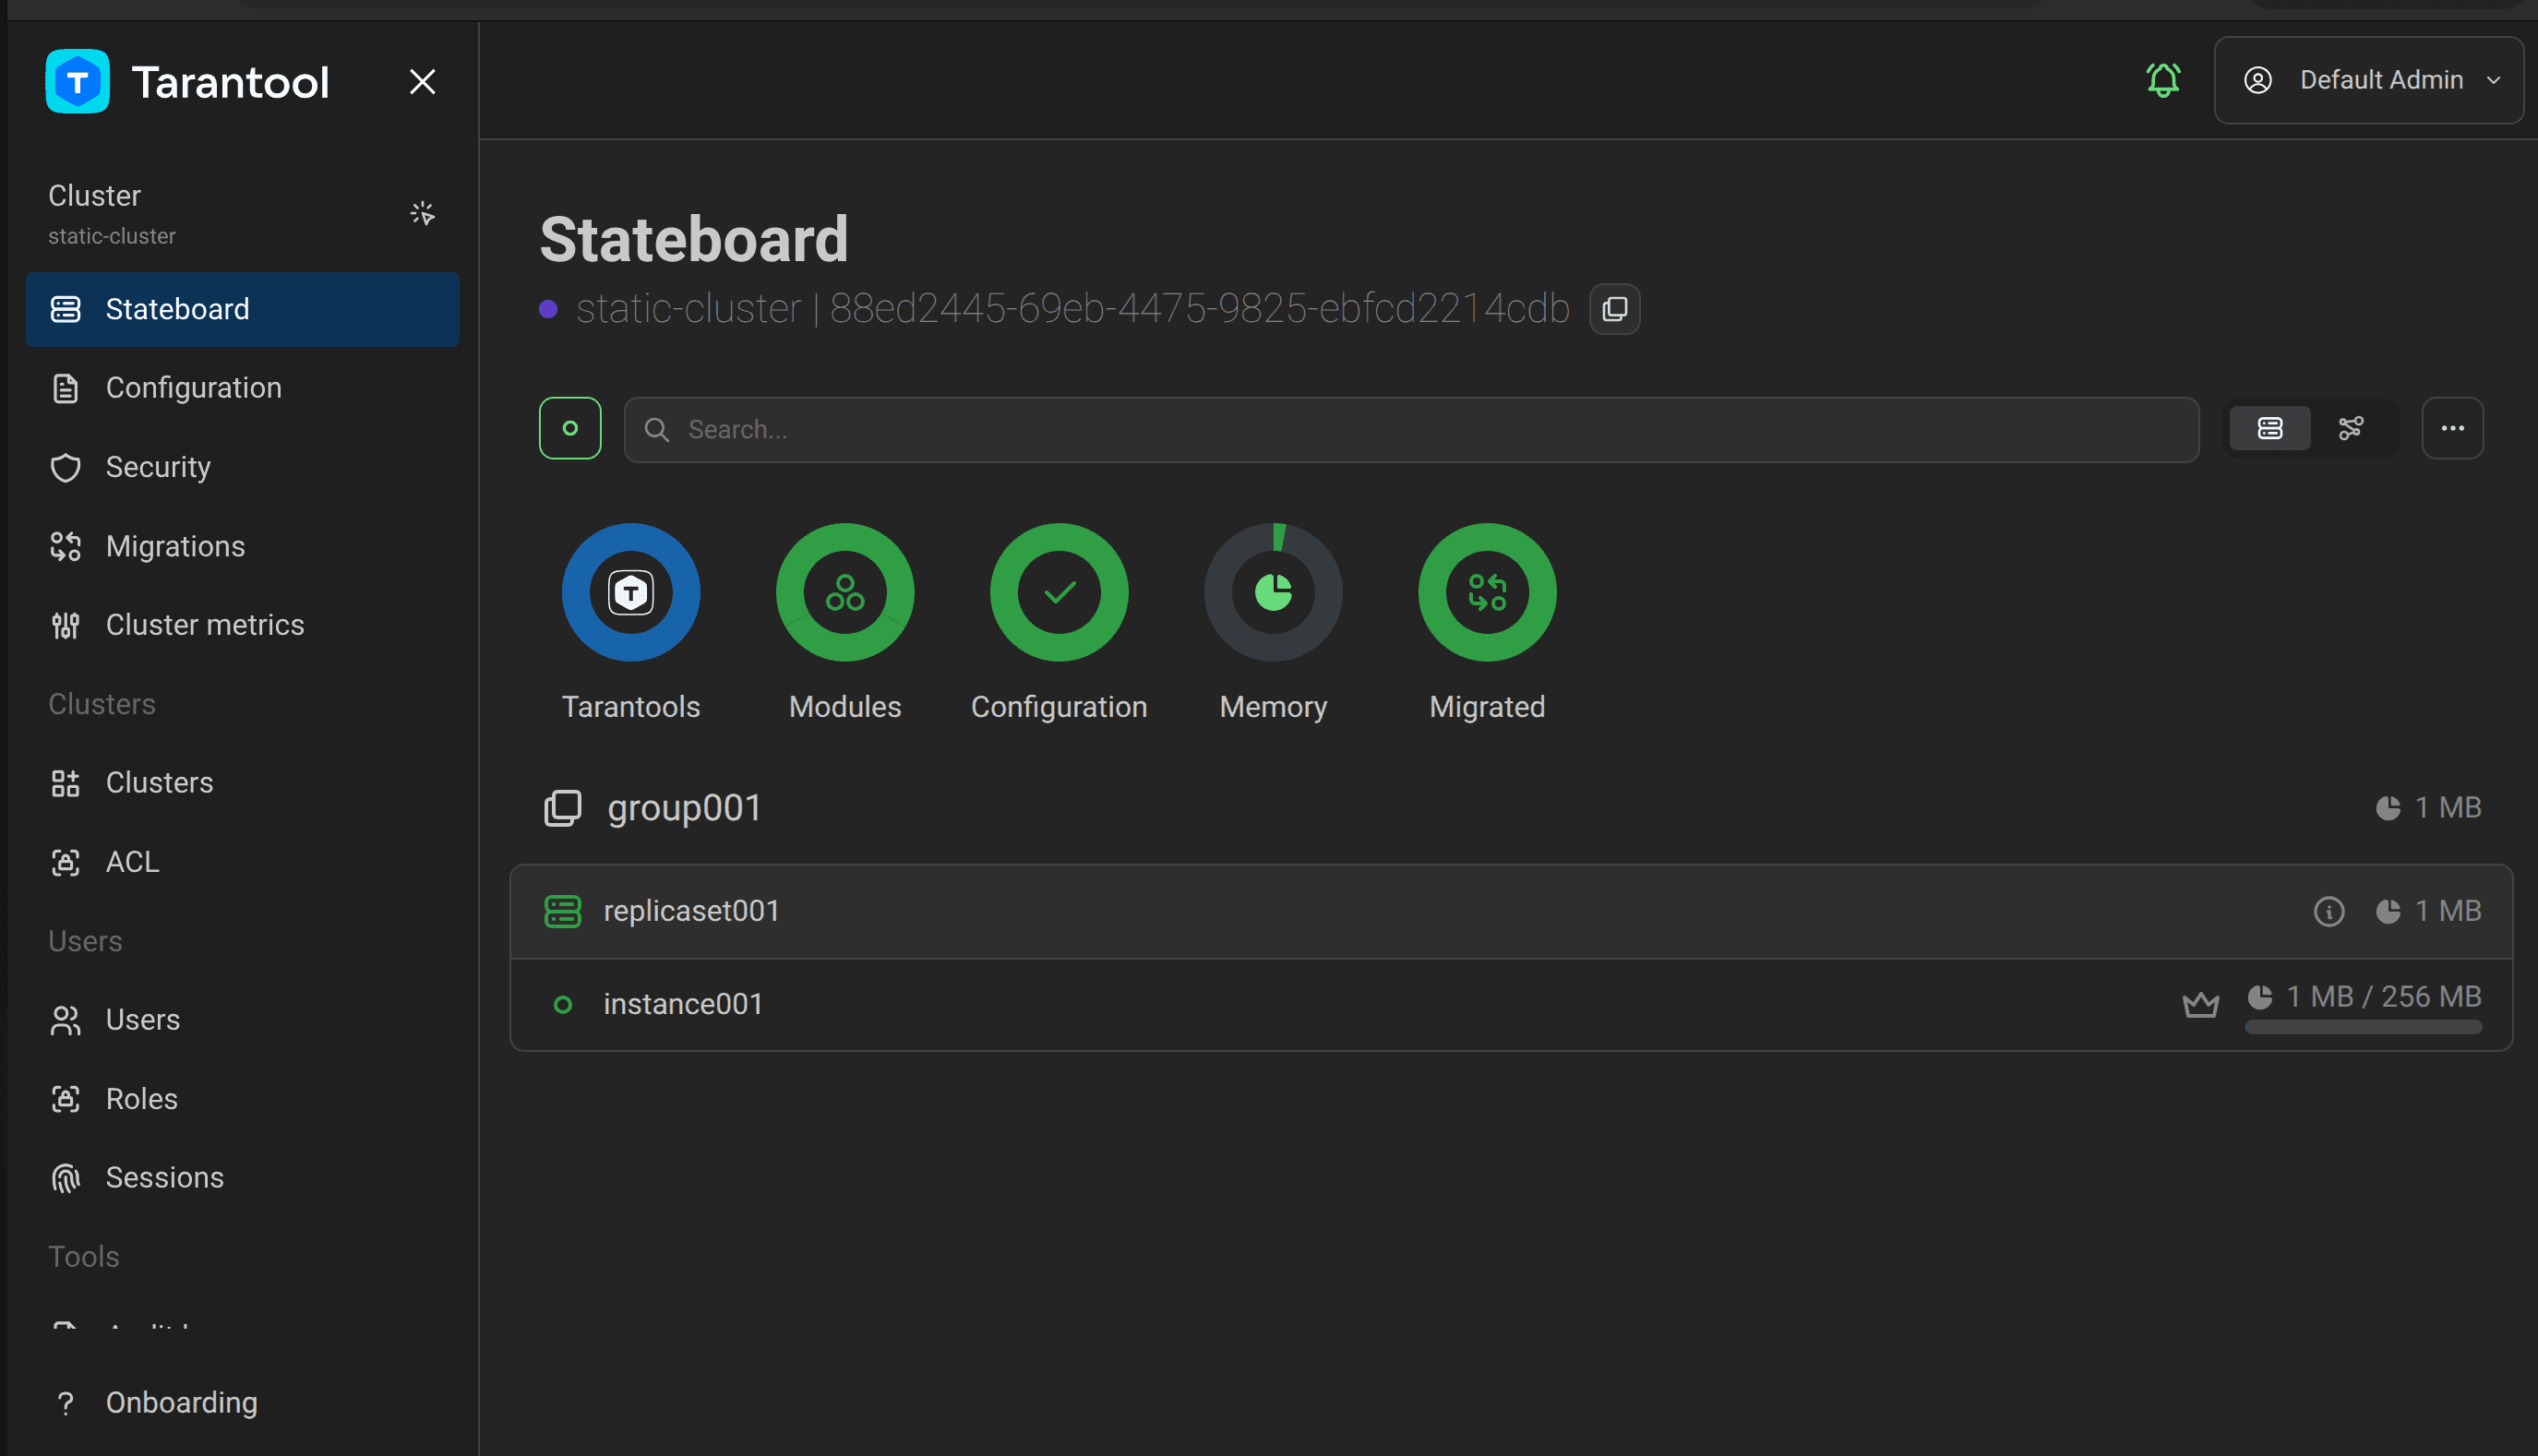The height and width of the screenshot is (1456, 2538).
Task: Open the three-dots more options menu
Action: tap(2452, 428)
